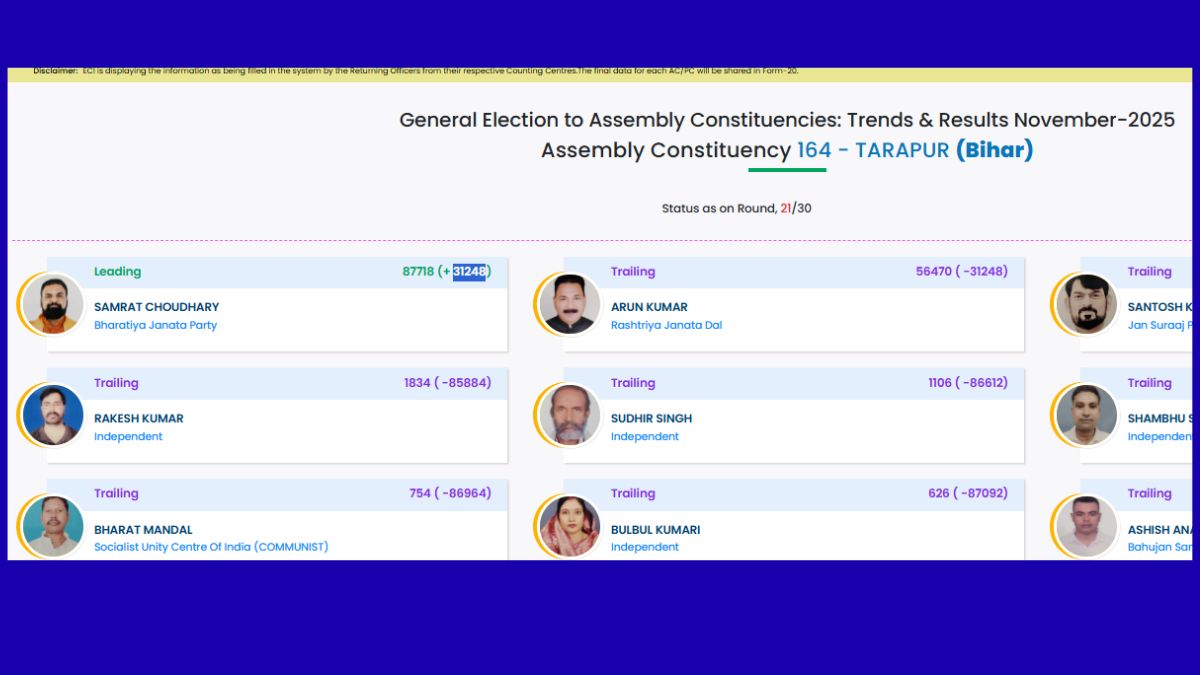1200x675 pixels.
Task: Click the ARUN KUMAR name
Action: [x=649, y=307]
